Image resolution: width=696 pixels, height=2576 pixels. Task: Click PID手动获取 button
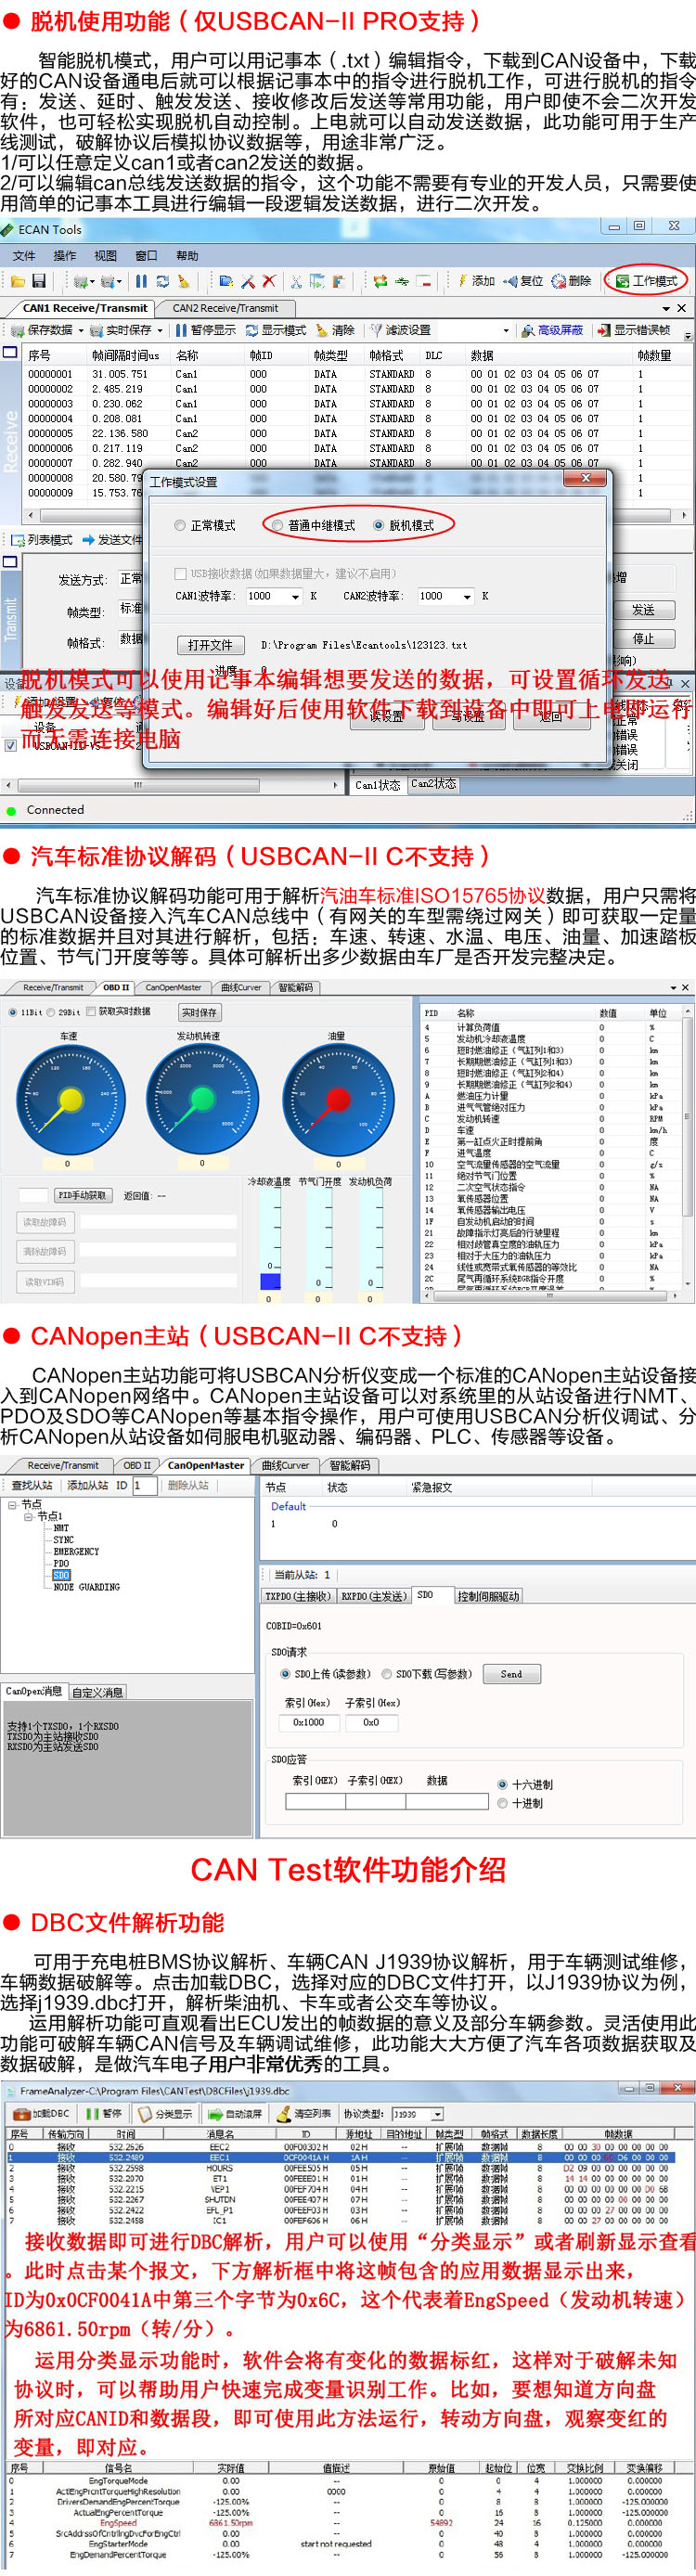tap(82, 1195)
